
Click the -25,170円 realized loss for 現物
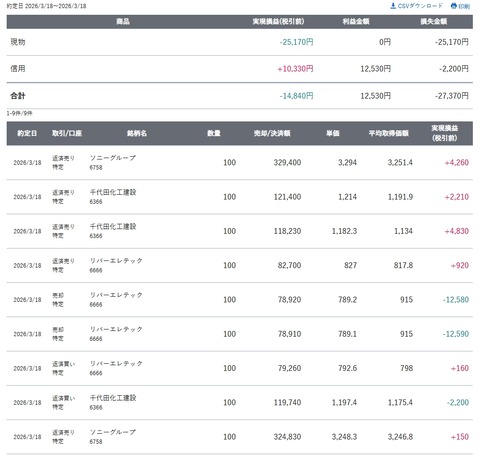pyautogui.click(x=296, y=42)
